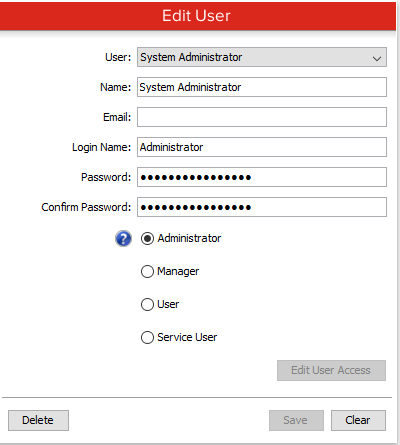Choose the User role radio button
Screen dimensions: 400x445
(x=147, y=304)
